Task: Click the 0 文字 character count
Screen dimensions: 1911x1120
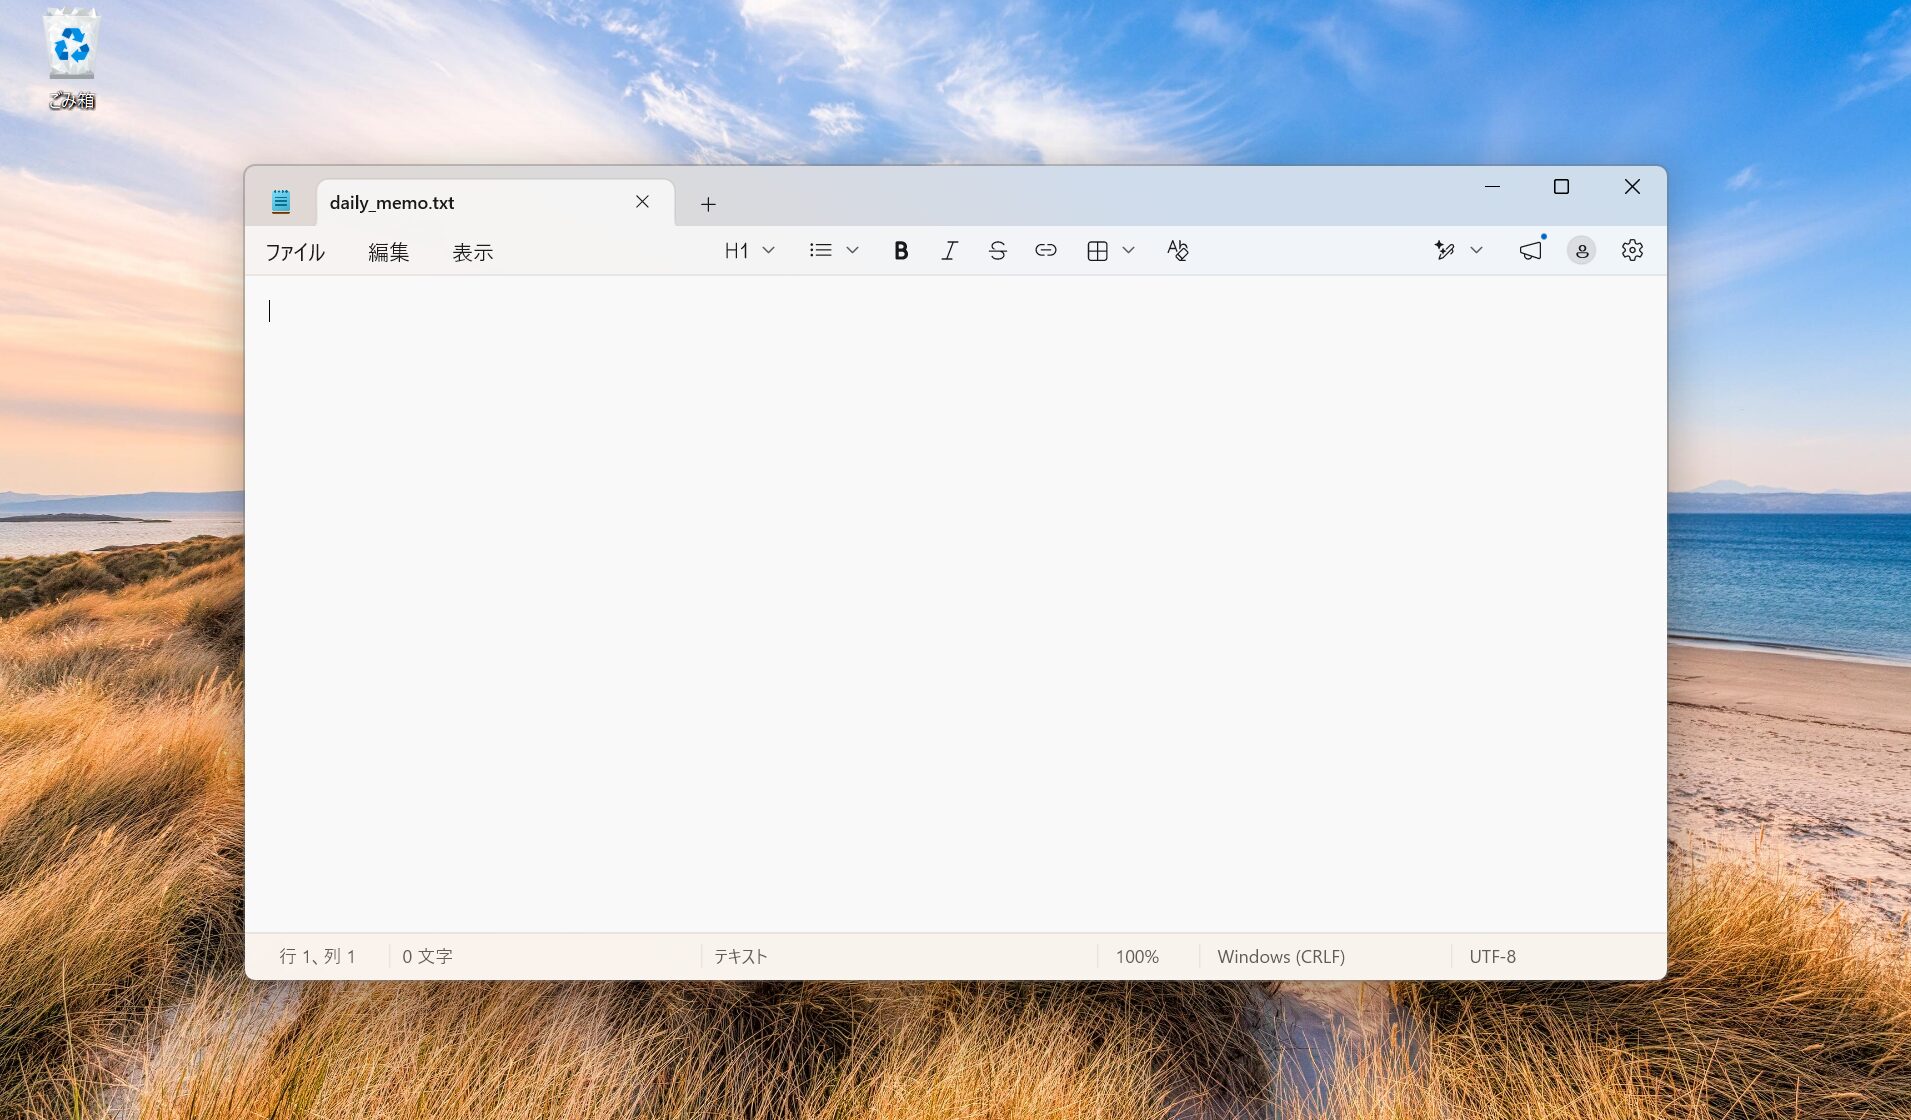Action: tap(427, 957)
